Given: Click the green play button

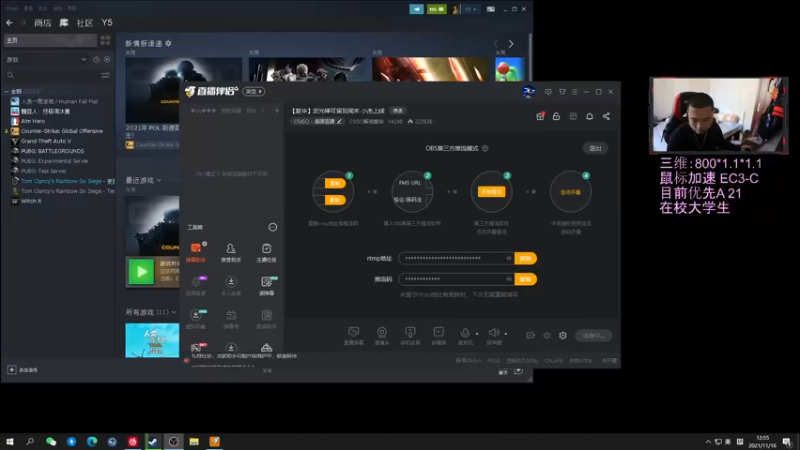Looking at the screenshot, I should point(141,272).
